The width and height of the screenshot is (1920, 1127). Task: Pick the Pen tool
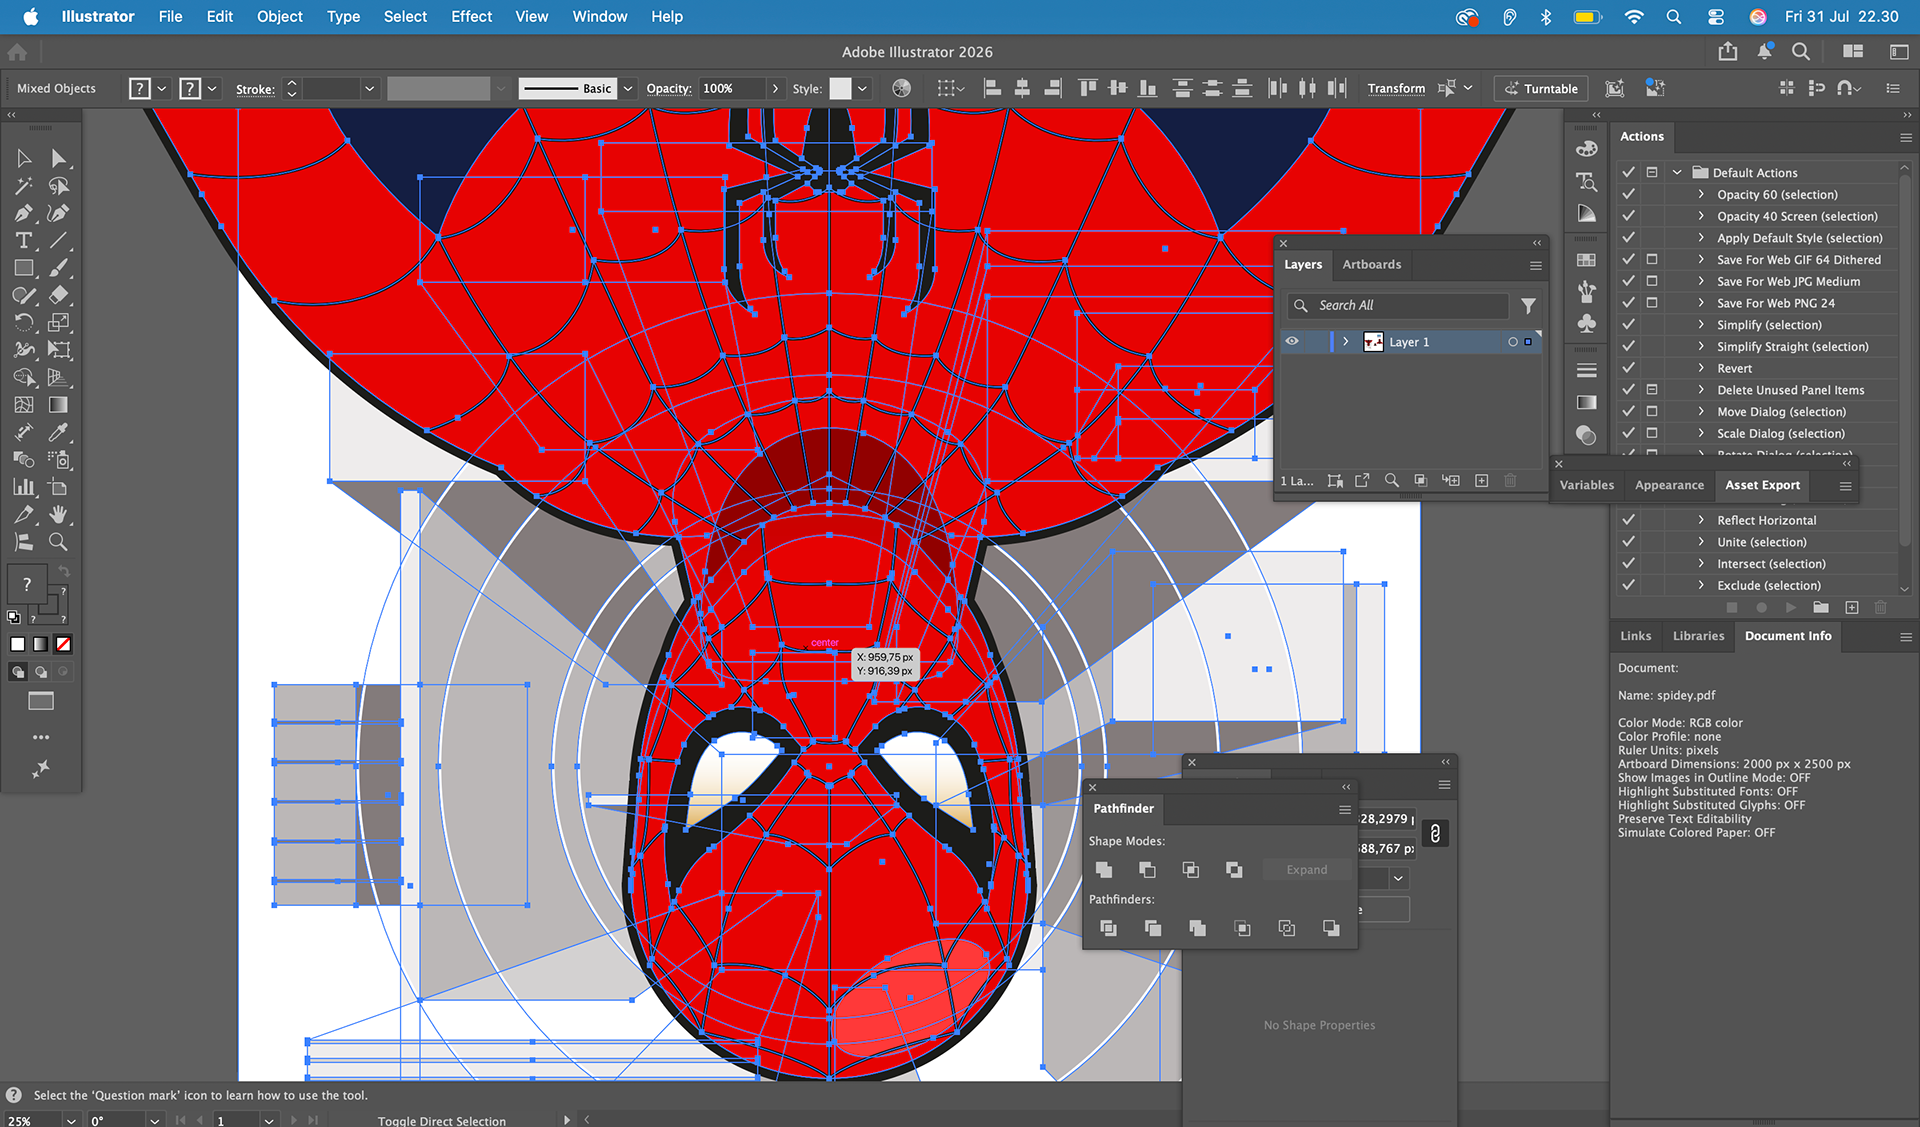click(24, 213)
